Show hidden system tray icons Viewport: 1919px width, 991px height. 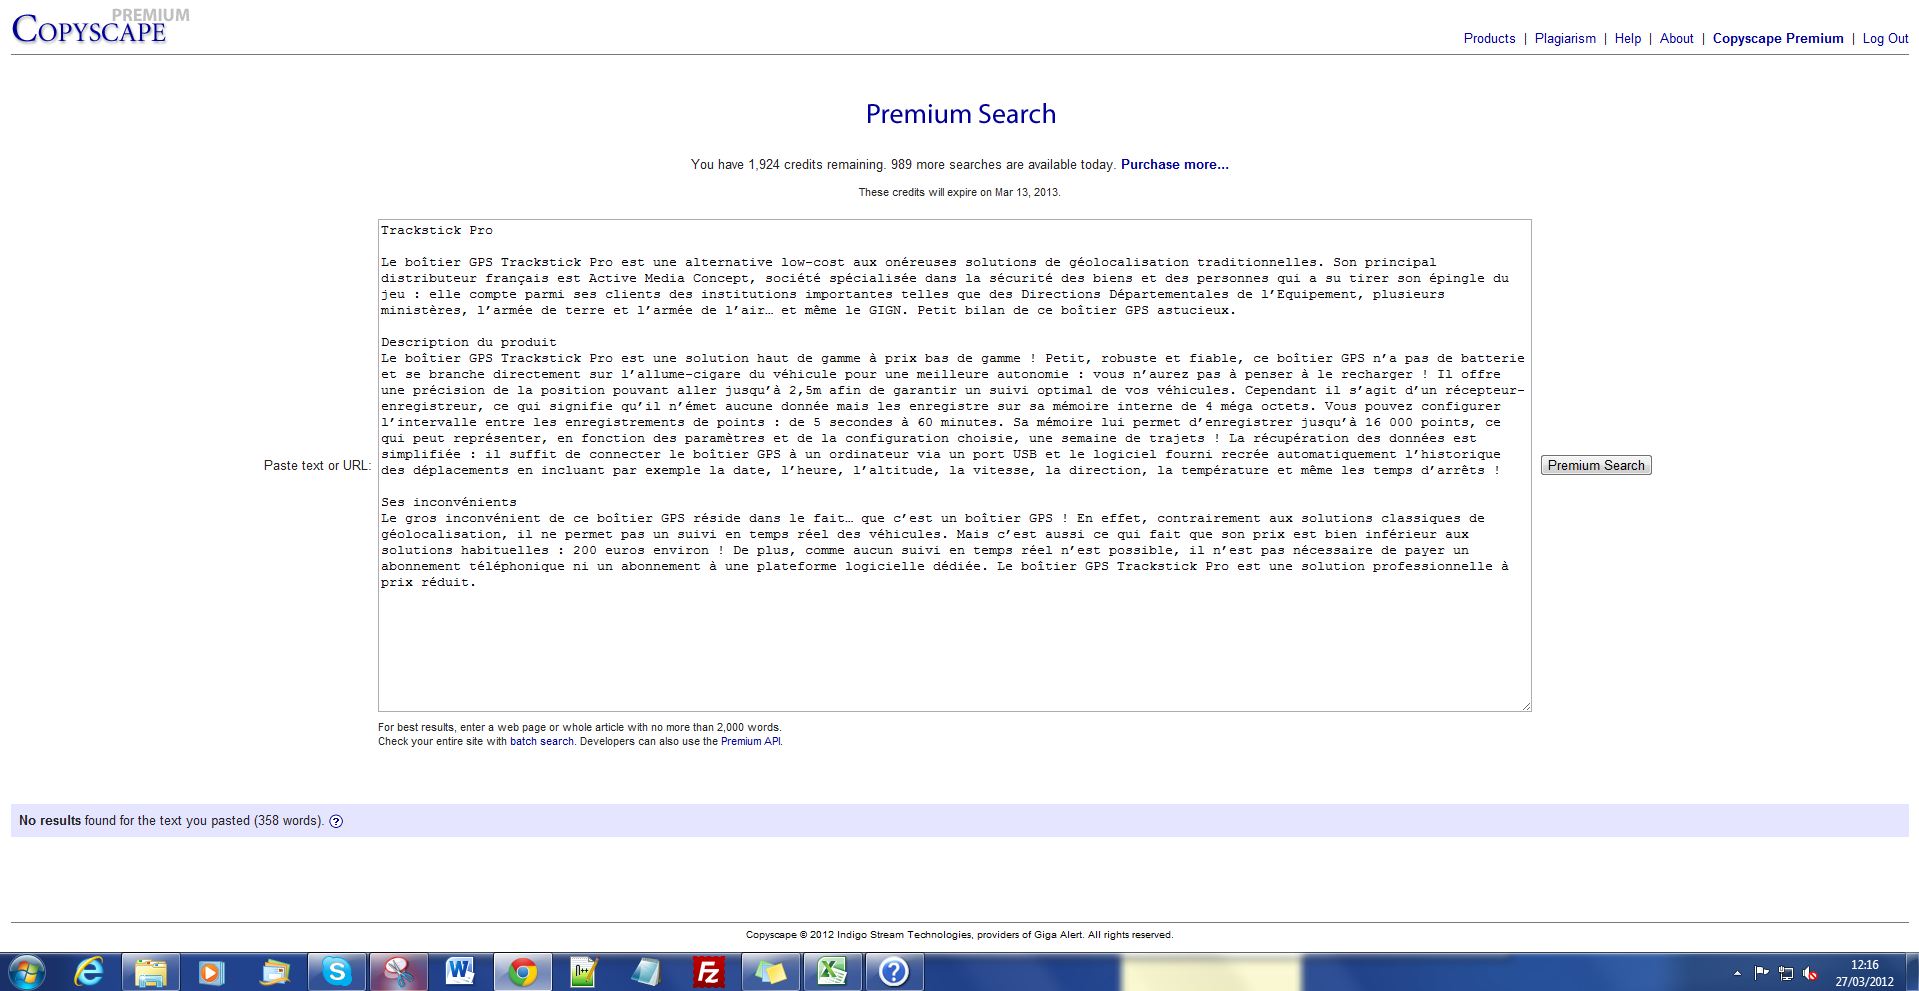[x=1737, y=972]
